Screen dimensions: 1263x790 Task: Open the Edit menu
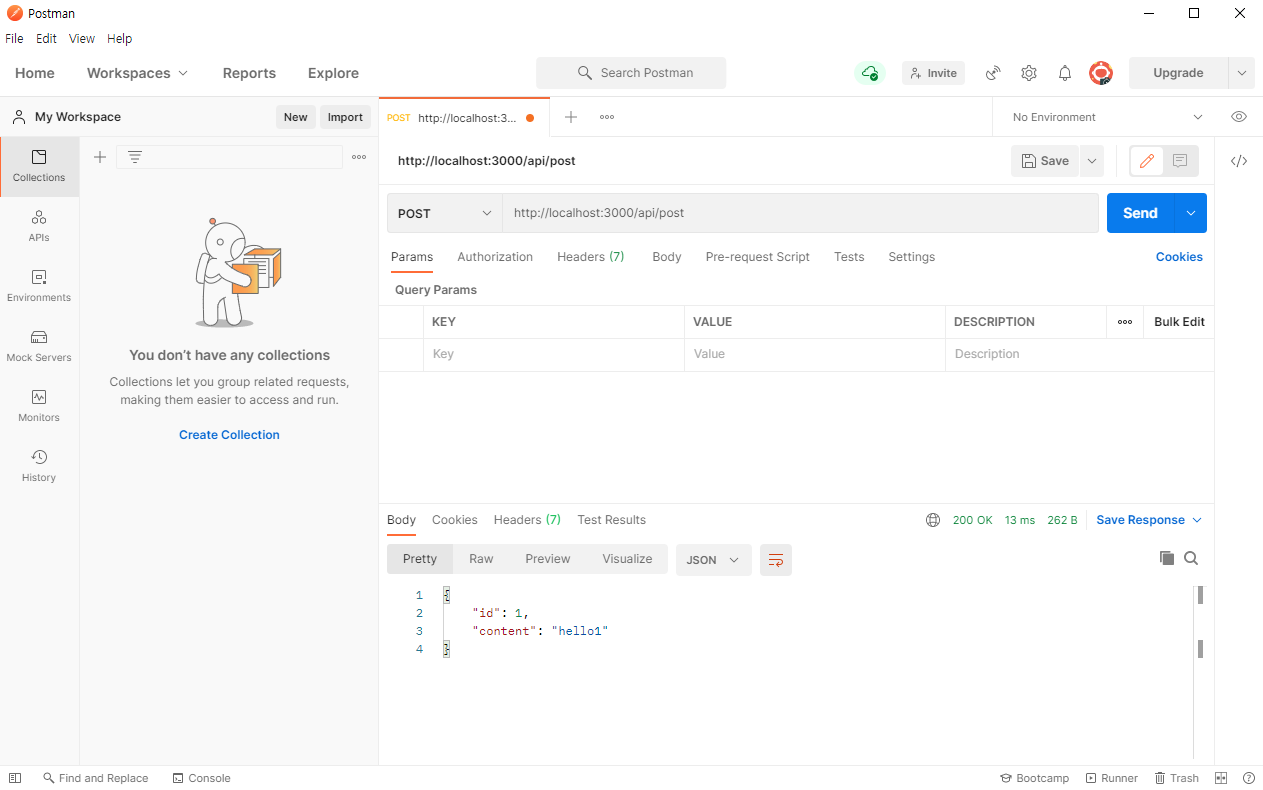pyautogui.click(x=46, y=39)
